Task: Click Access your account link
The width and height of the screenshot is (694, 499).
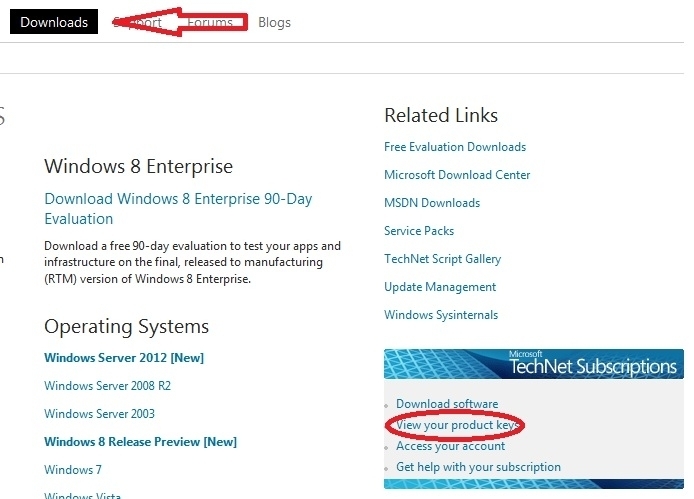Action: (450, 446)
